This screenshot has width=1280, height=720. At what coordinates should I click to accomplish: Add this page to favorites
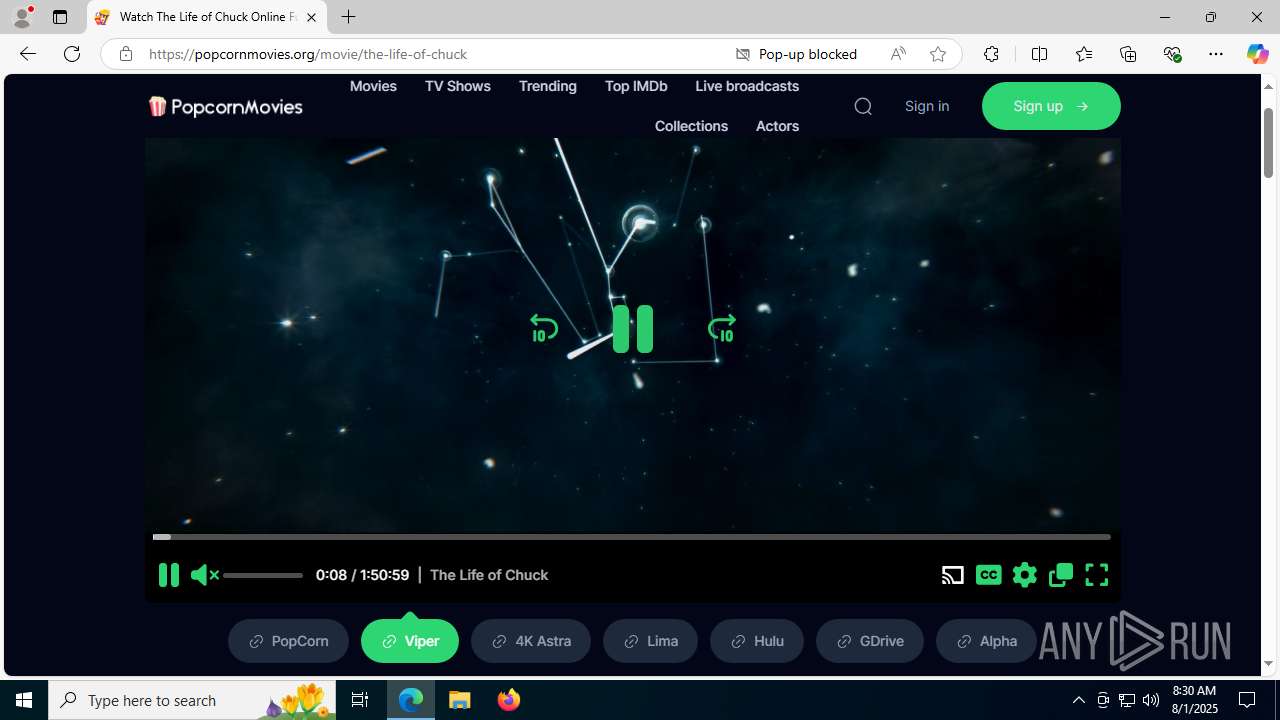[938, 54]
